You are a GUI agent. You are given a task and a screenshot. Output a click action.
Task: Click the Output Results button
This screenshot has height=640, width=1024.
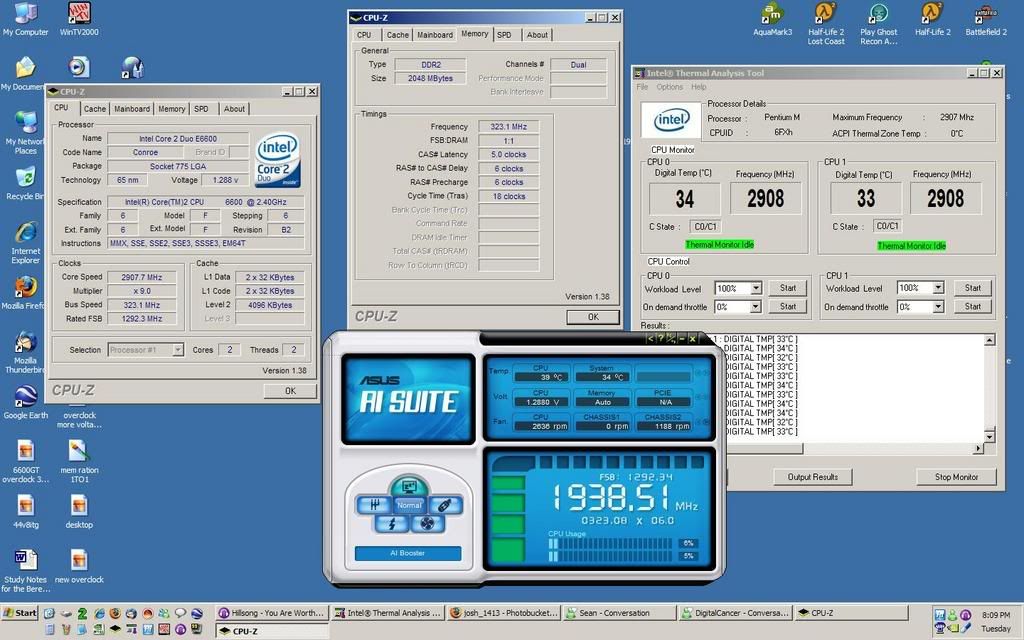pyautogui.click(x=812, y=477)
